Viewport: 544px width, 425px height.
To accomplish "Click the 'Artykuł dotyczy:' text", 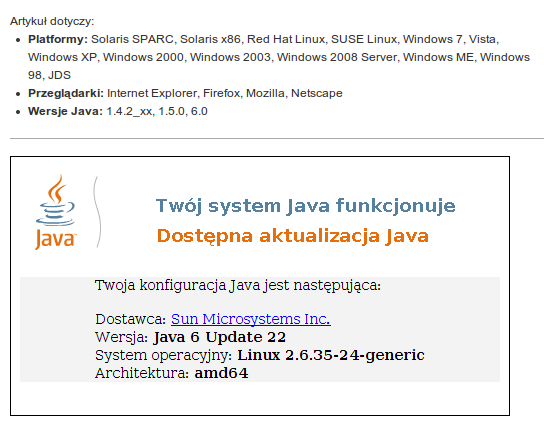I will click(x=52, y=21).
